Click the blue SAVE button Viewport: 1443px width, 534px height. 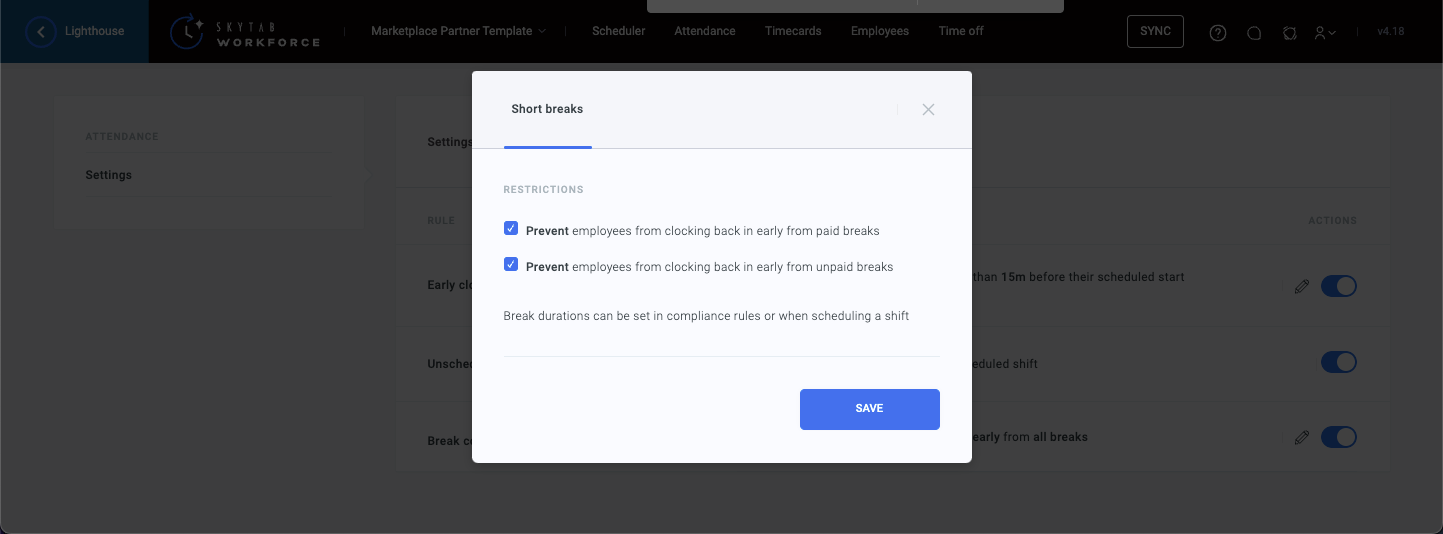click(869, 409)
